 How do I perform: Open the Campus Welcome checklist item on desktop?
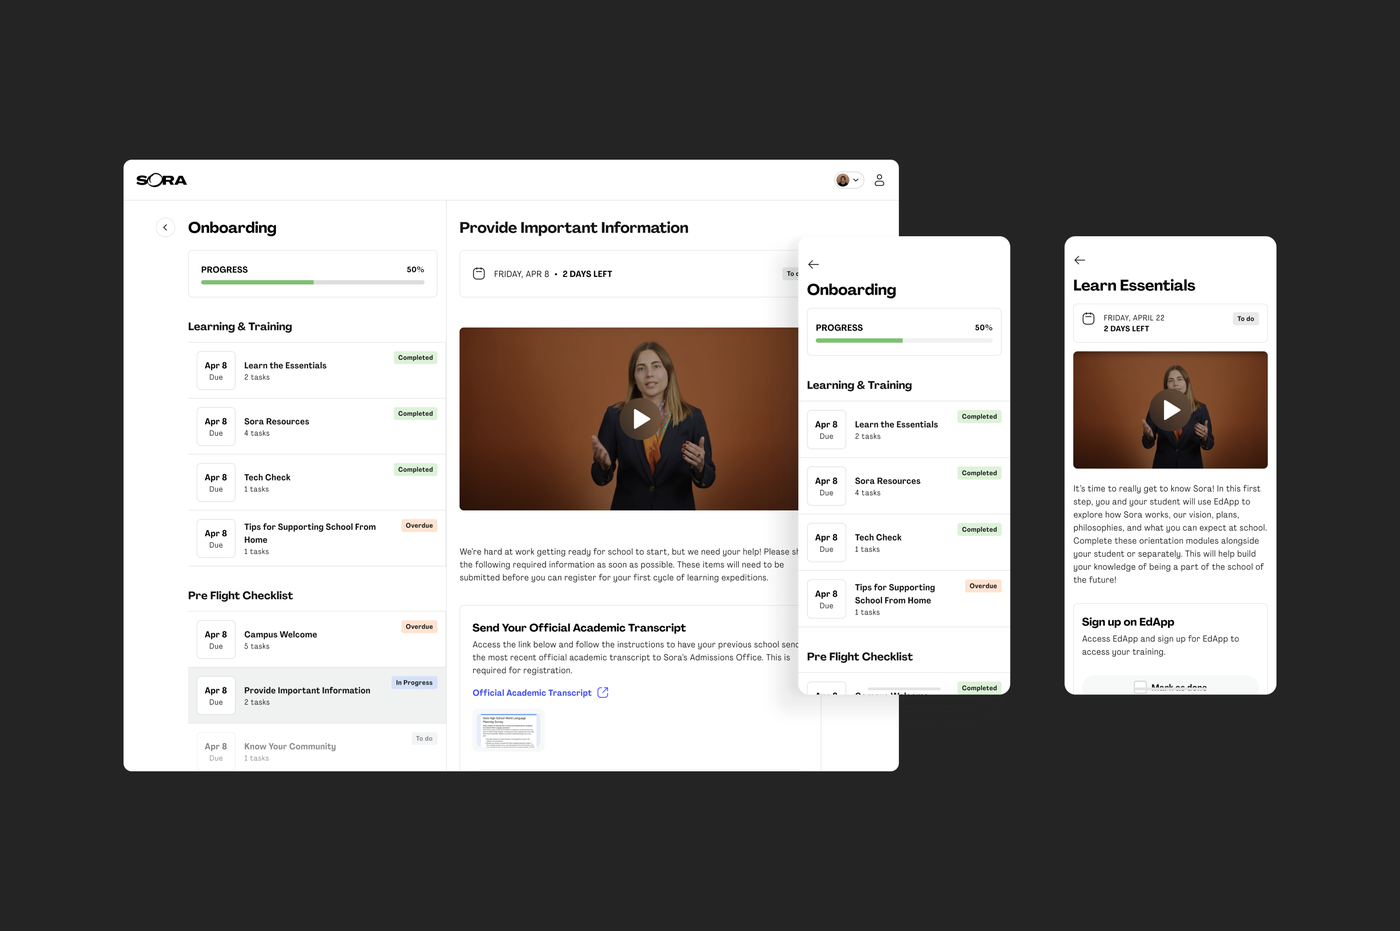(316, 640)
